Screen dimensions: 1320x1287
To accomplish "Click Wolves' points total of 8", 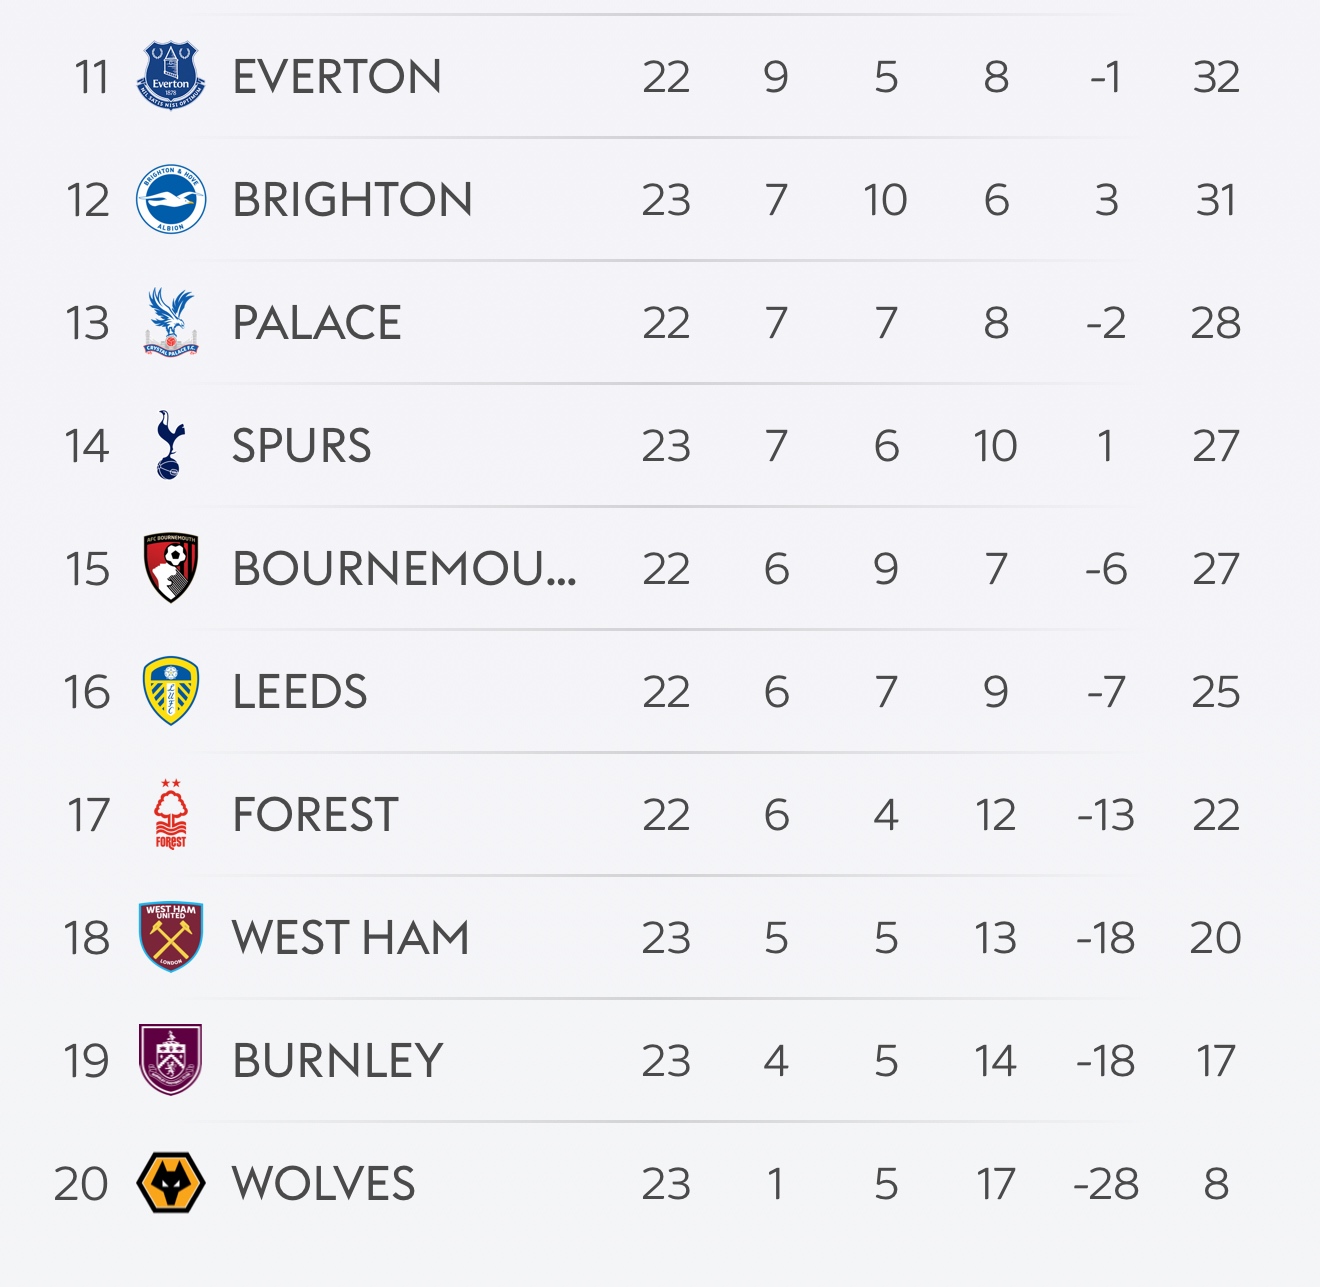I will [x=1216, y=1184].
